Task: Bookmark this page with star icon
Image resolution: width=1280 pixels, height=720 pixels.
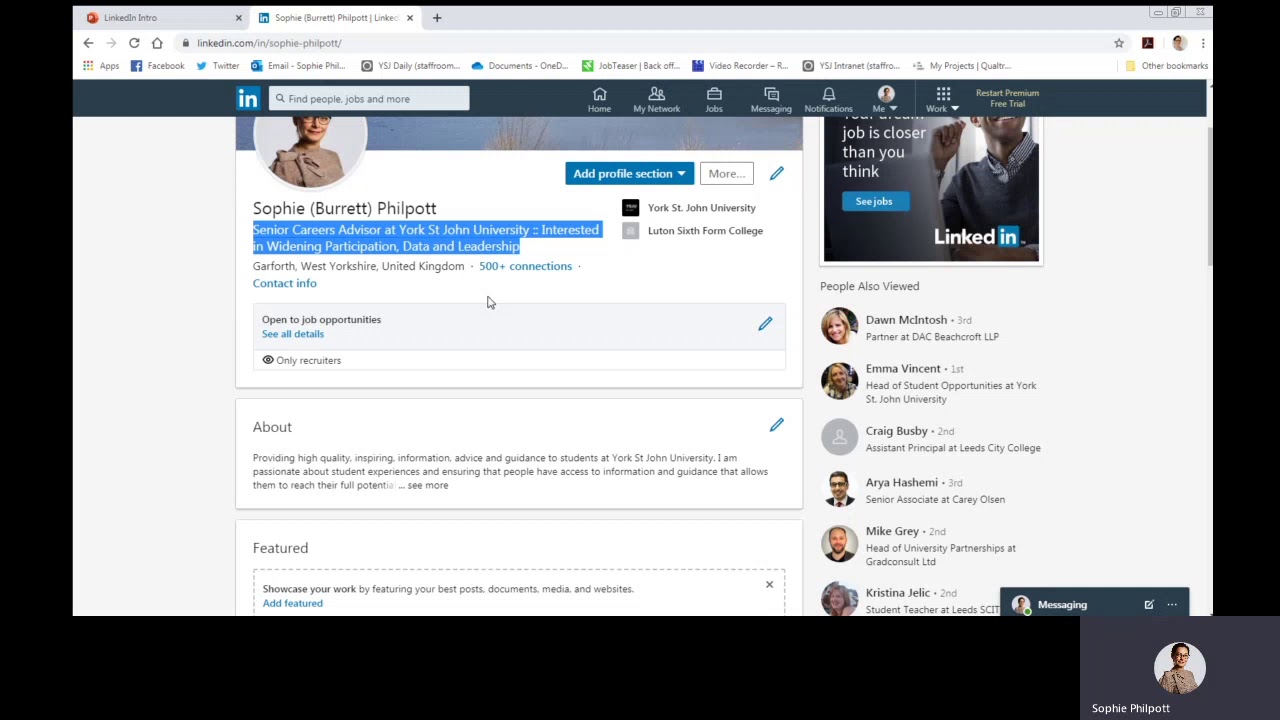Action: click(1119, 43)
